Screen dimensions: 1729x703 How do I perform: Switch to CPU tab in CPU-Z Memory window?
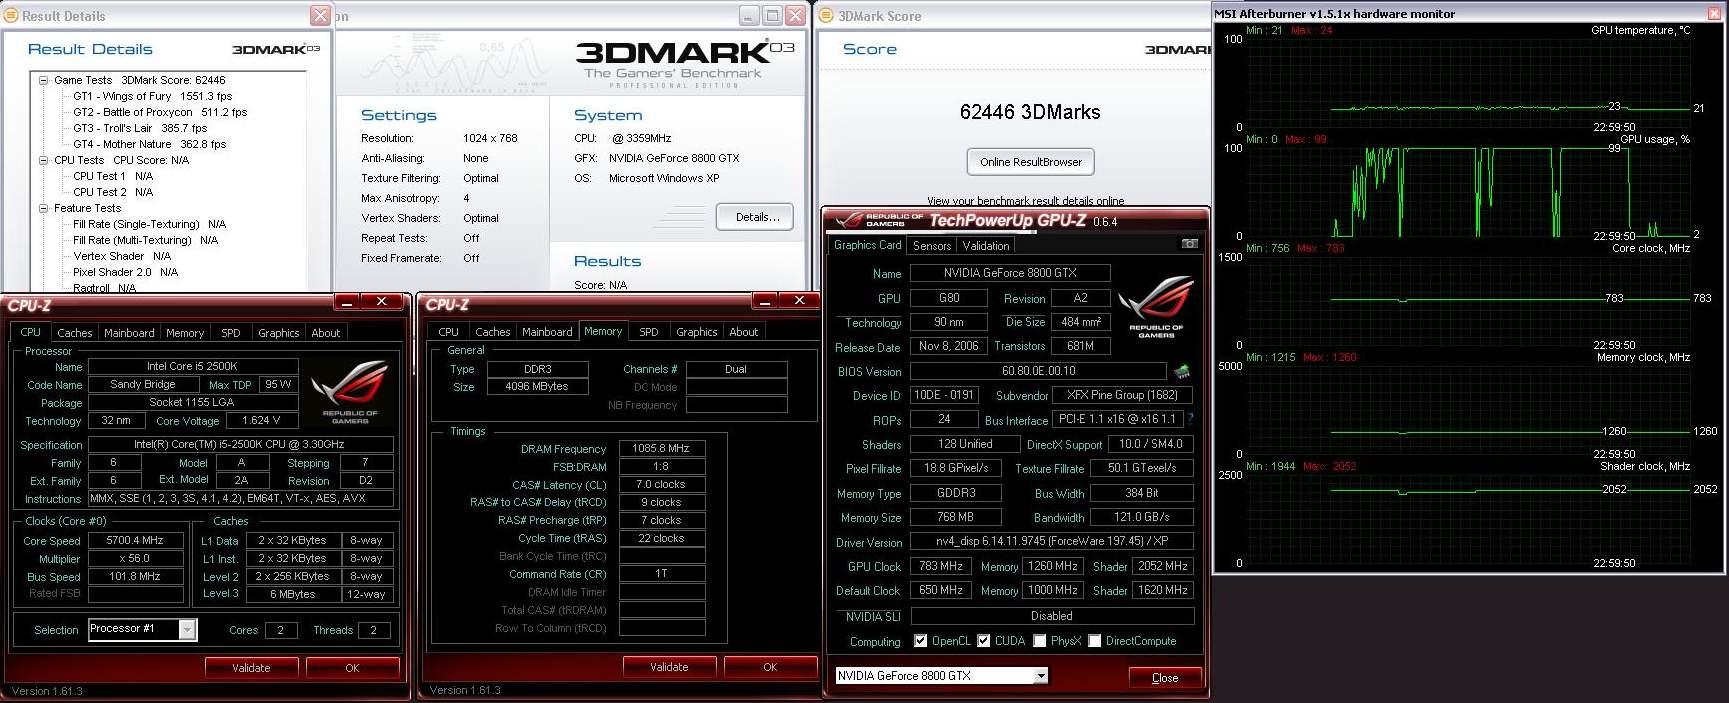click(x=449, y=332)
